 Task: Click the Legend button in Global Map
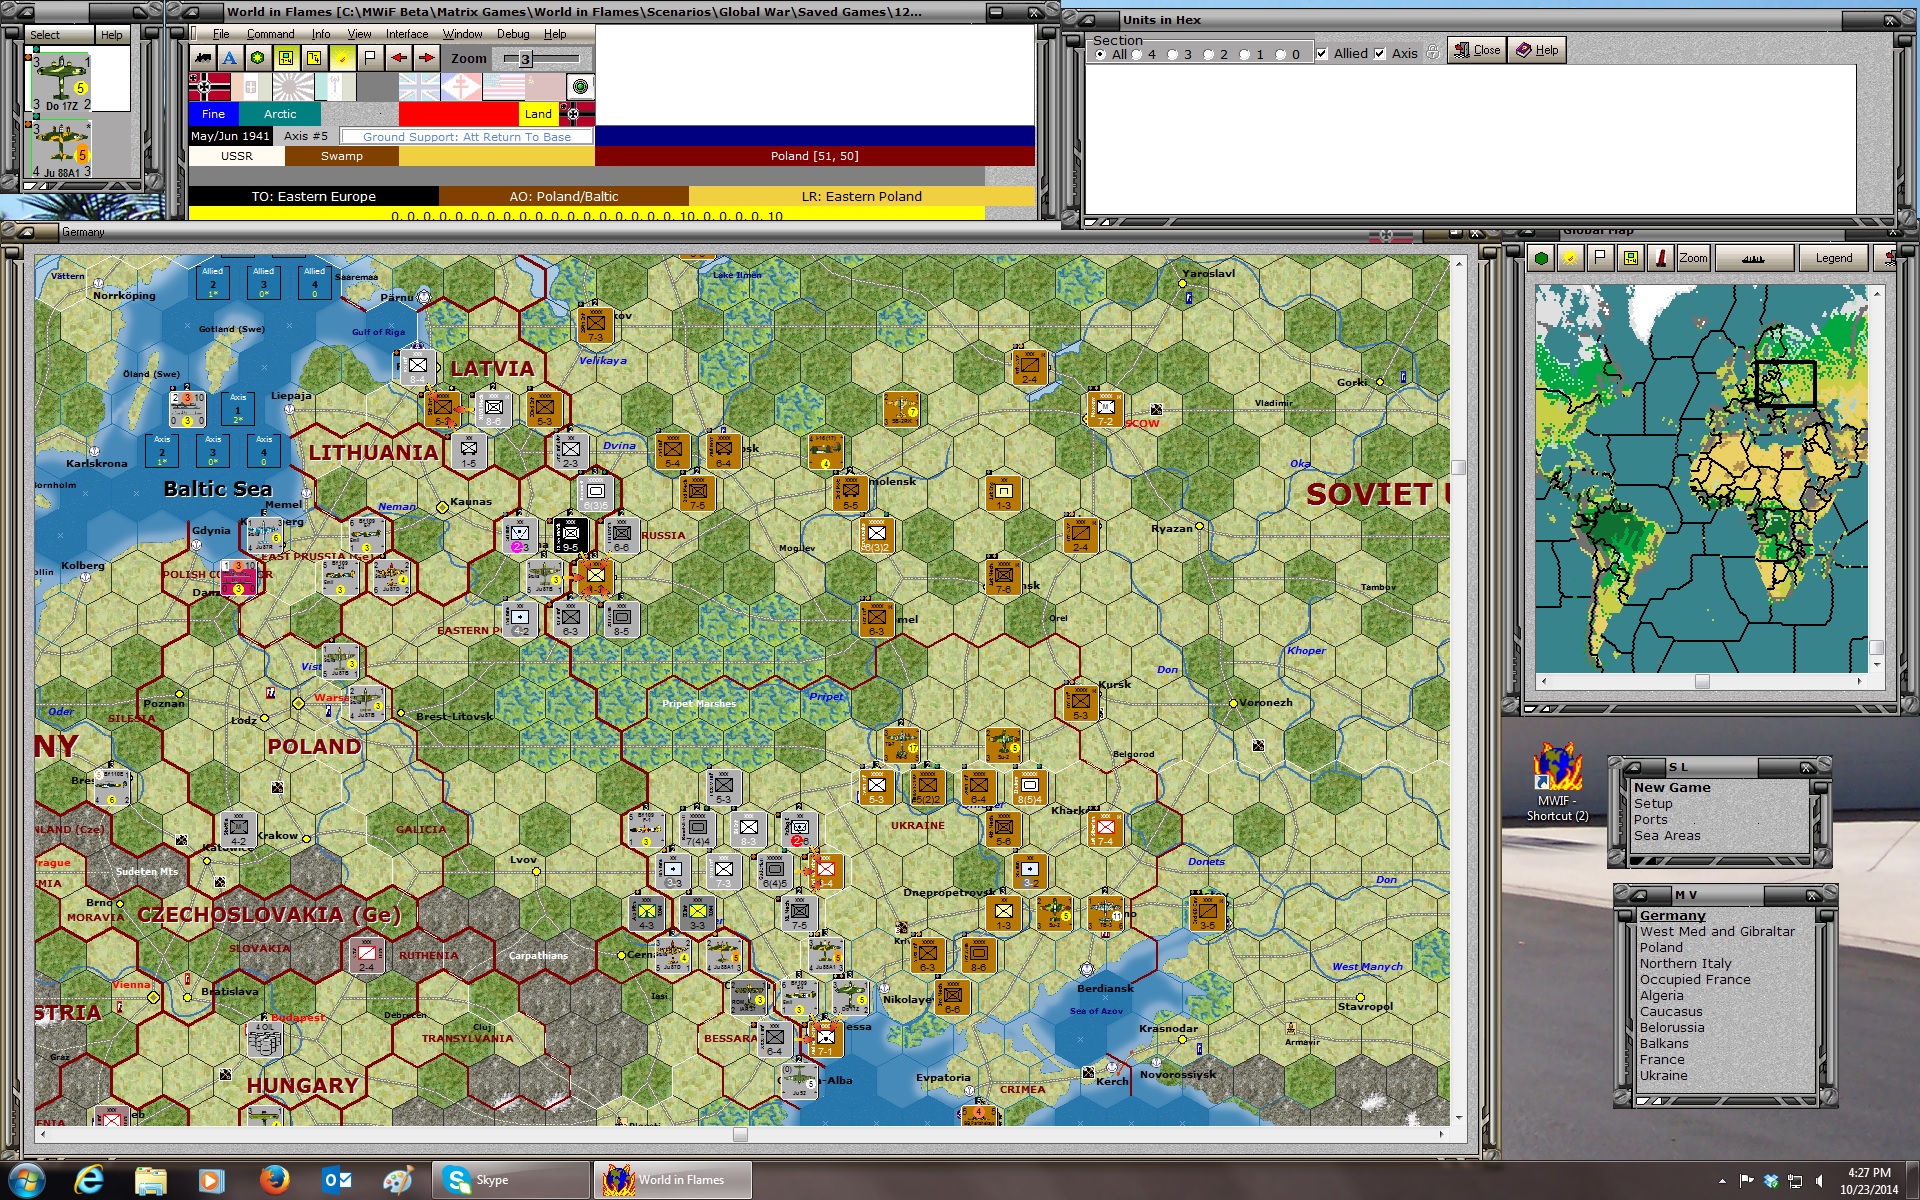click(x=1834, y=258)
